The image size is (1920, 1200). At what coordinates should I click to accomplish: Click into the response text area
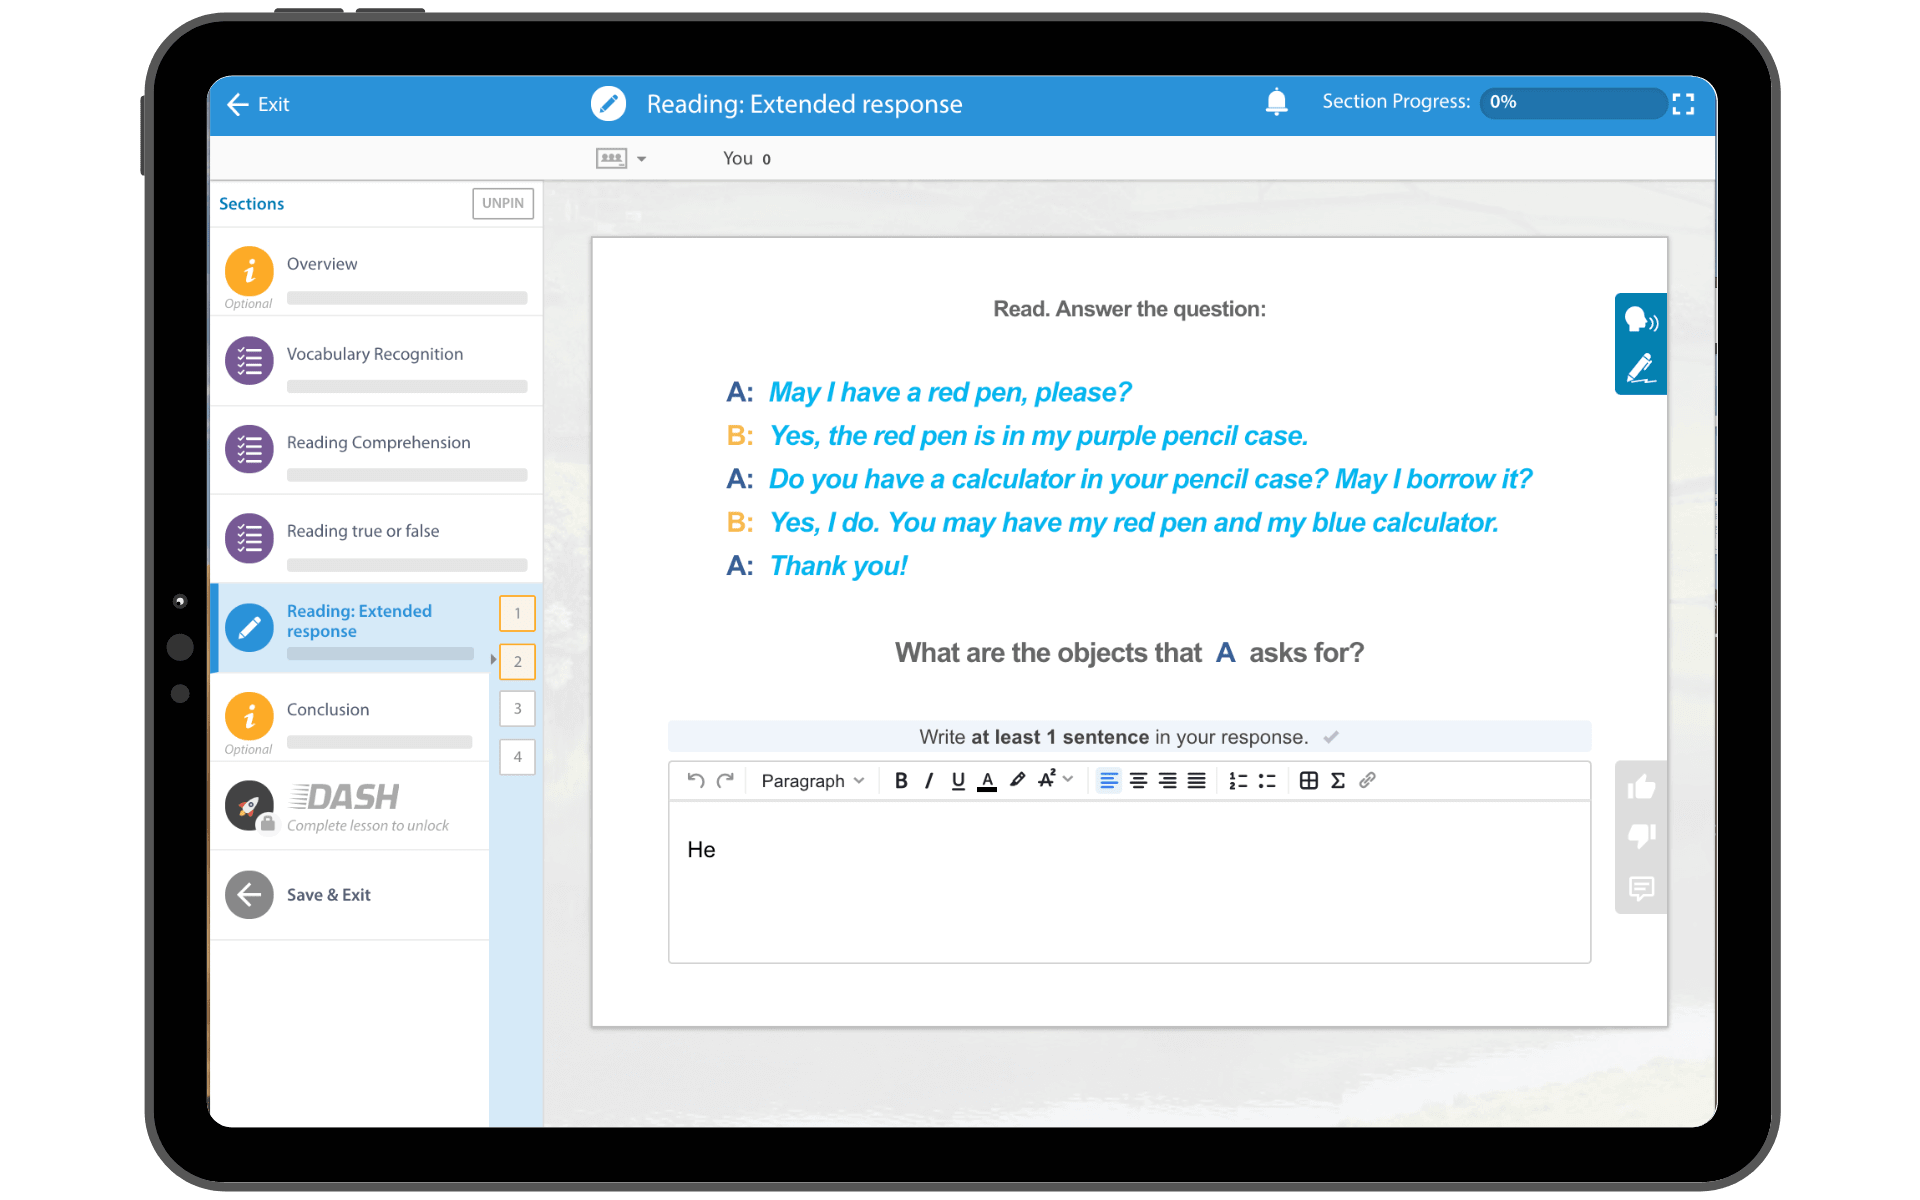click(x=1129, y=882)
